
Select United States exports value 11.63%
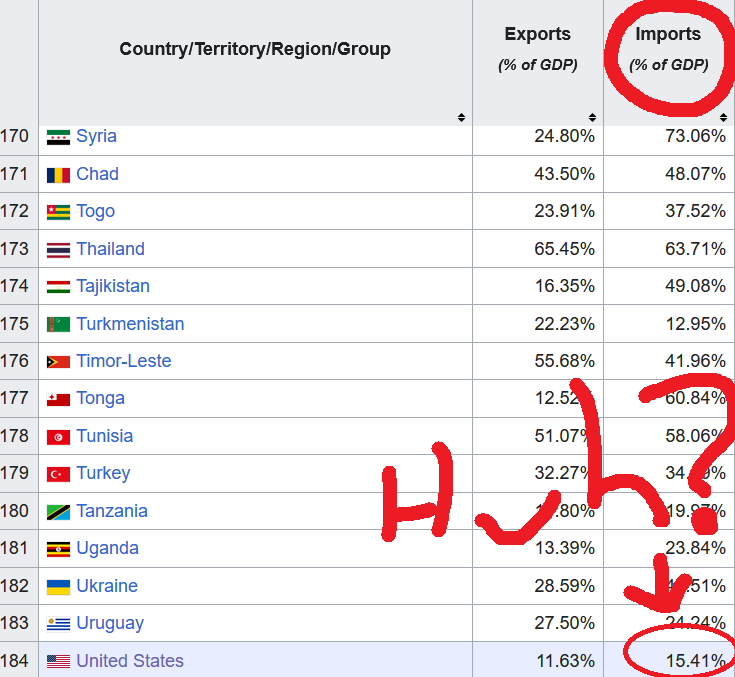click(x=565, y=661)
